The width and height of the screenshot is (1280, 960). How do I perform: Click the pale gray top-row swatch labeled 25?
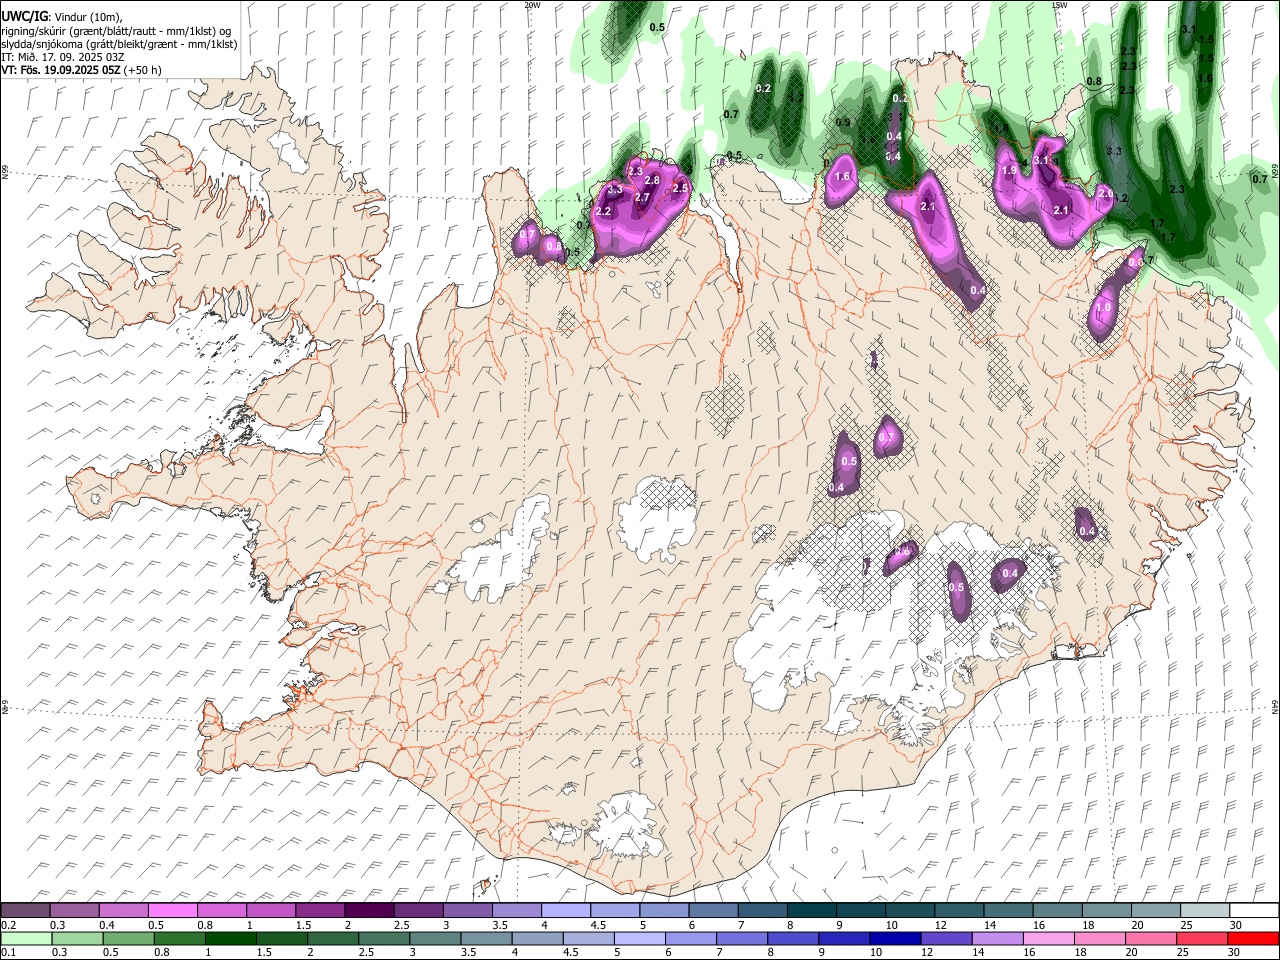1205,911
